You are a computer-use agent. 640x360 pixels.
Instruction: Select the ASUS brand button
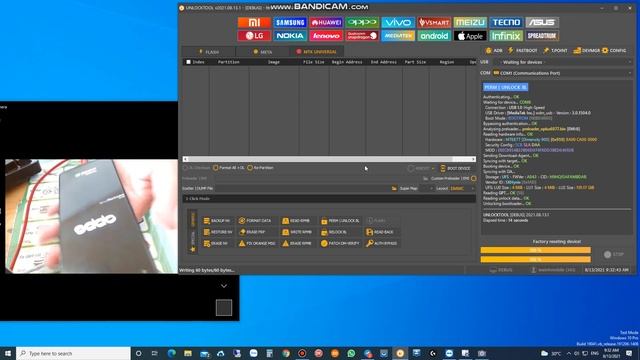pos(542,22)
